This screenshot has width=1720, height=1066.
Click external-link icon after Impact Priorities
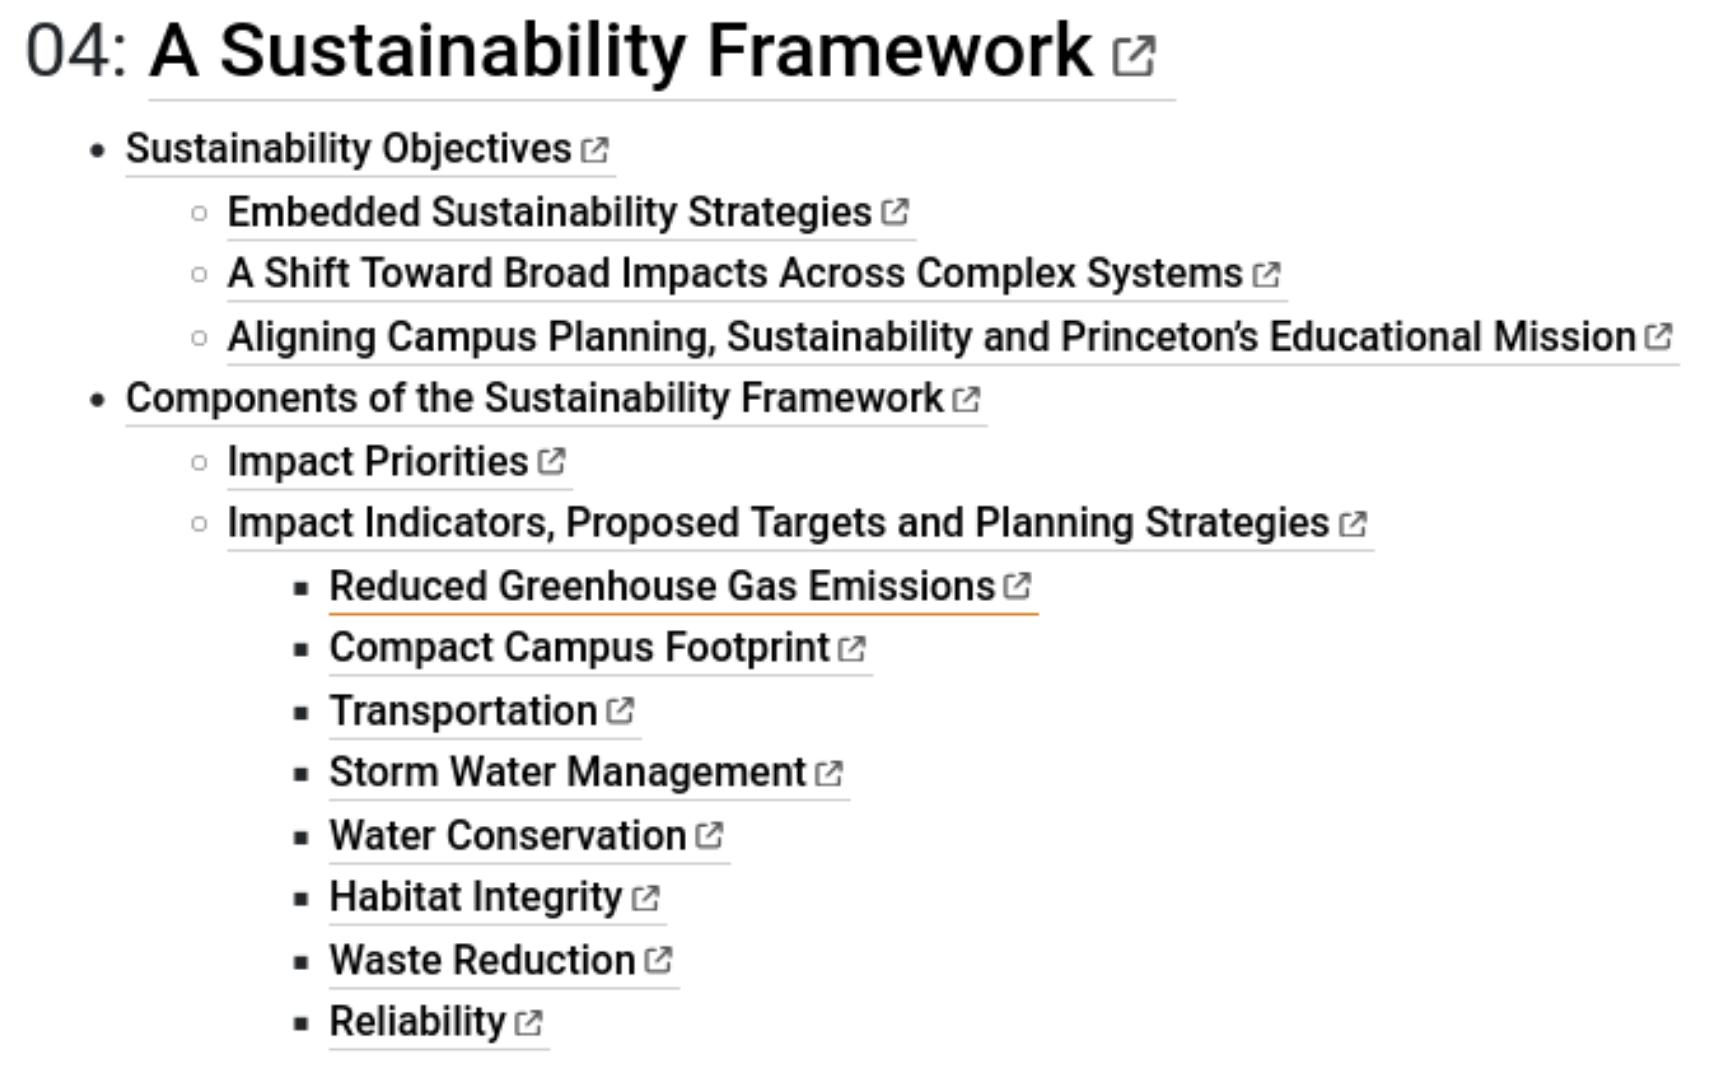(551, 461)
